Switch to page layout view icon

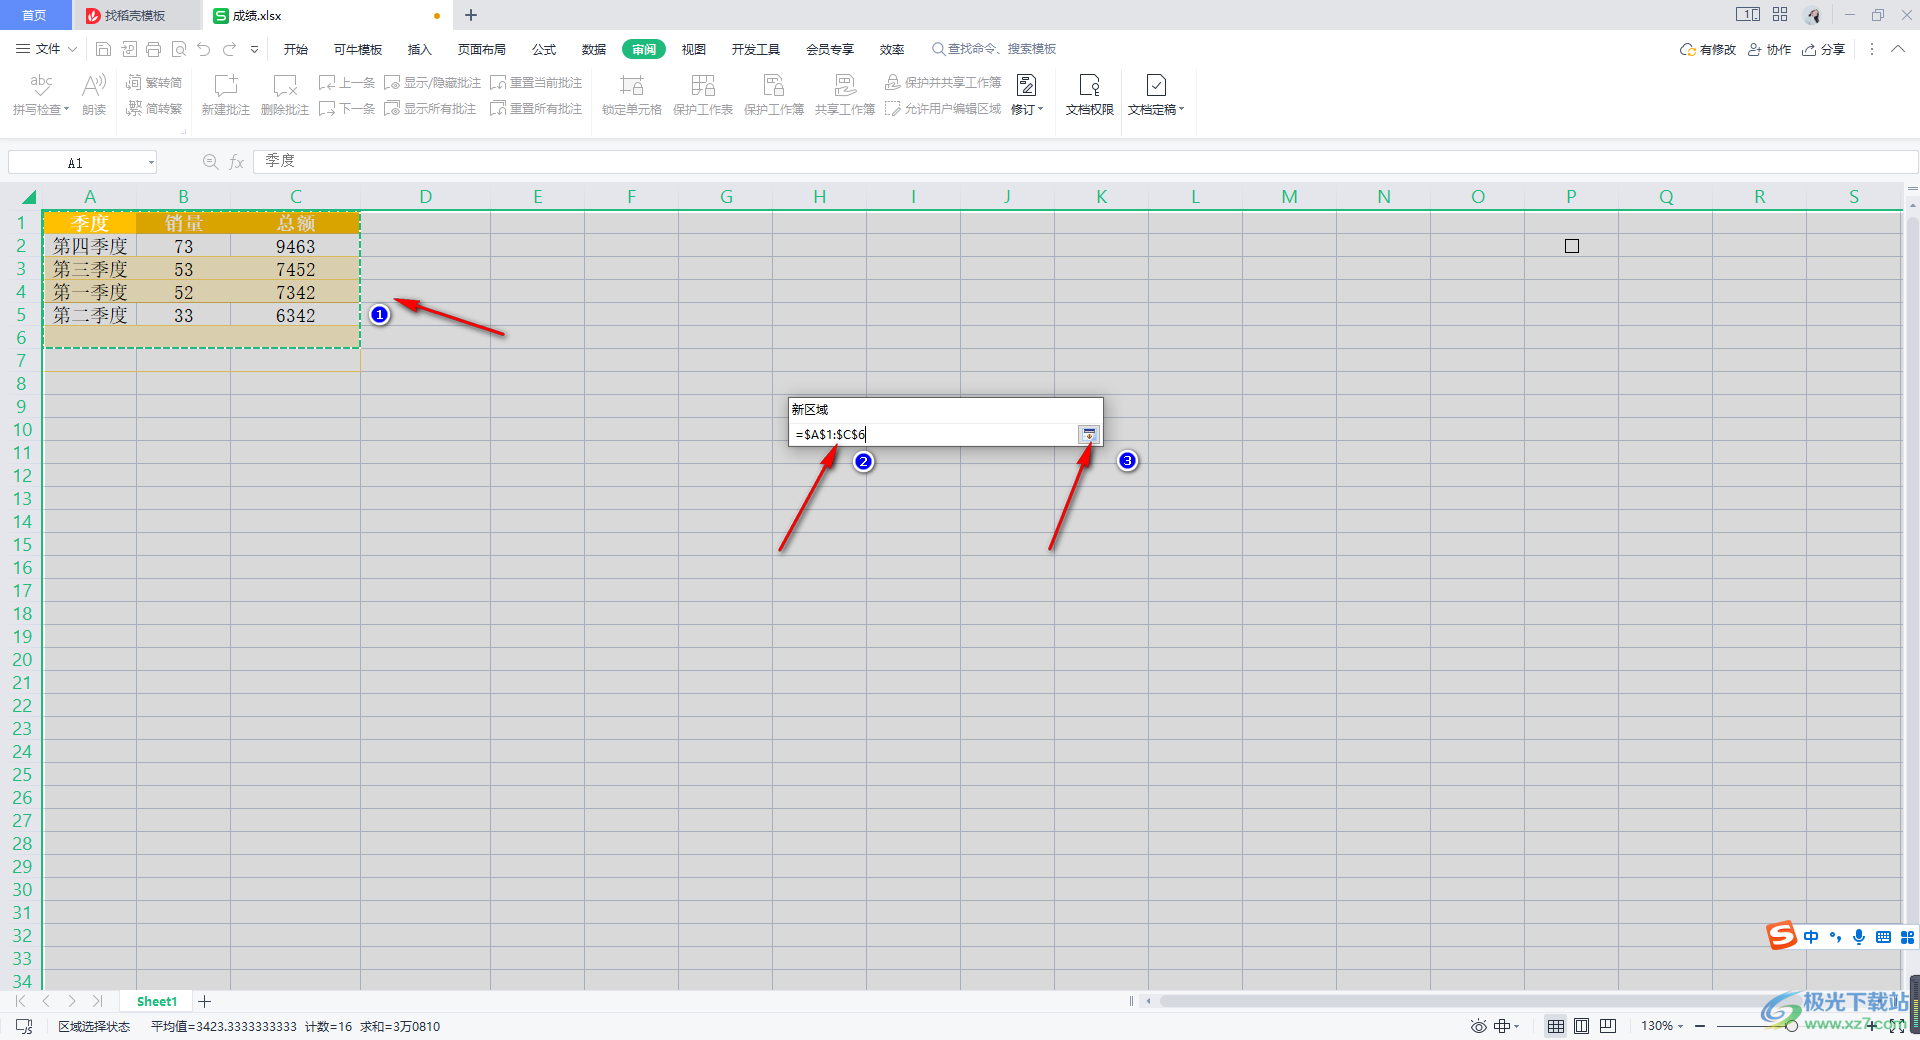[x=1582, y=1026]
